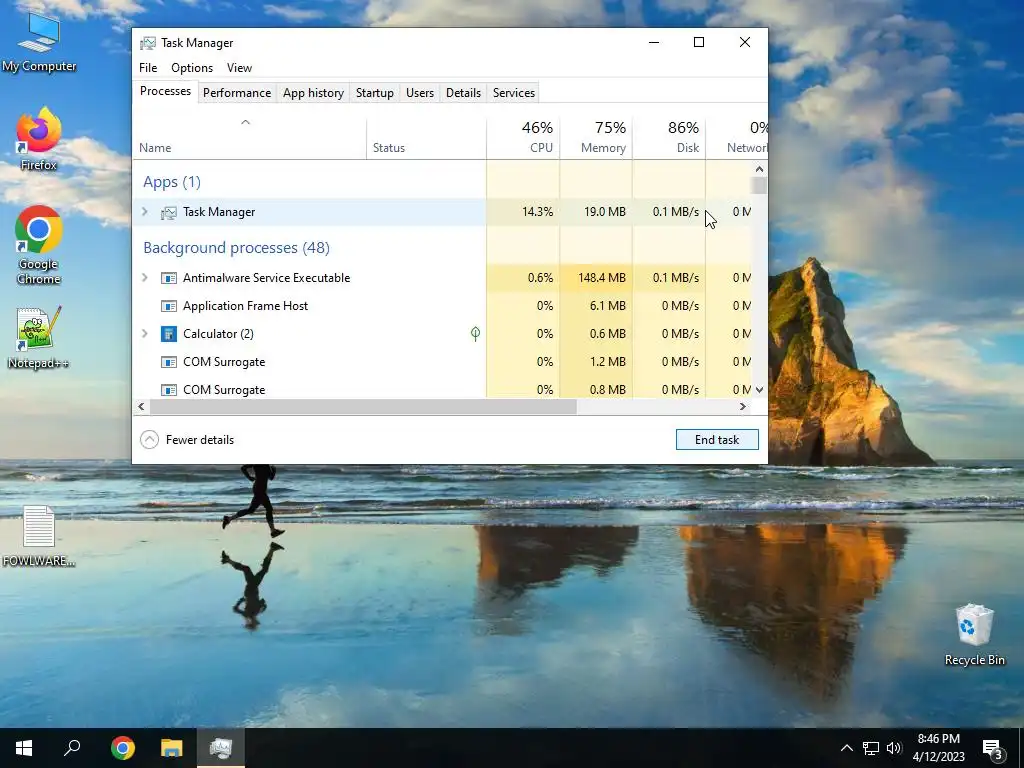Image resolution: width=1024 pixels, height=768 pixels.
Task: Click horizontal scrollbar right arrow
Action: coord(743,406)
